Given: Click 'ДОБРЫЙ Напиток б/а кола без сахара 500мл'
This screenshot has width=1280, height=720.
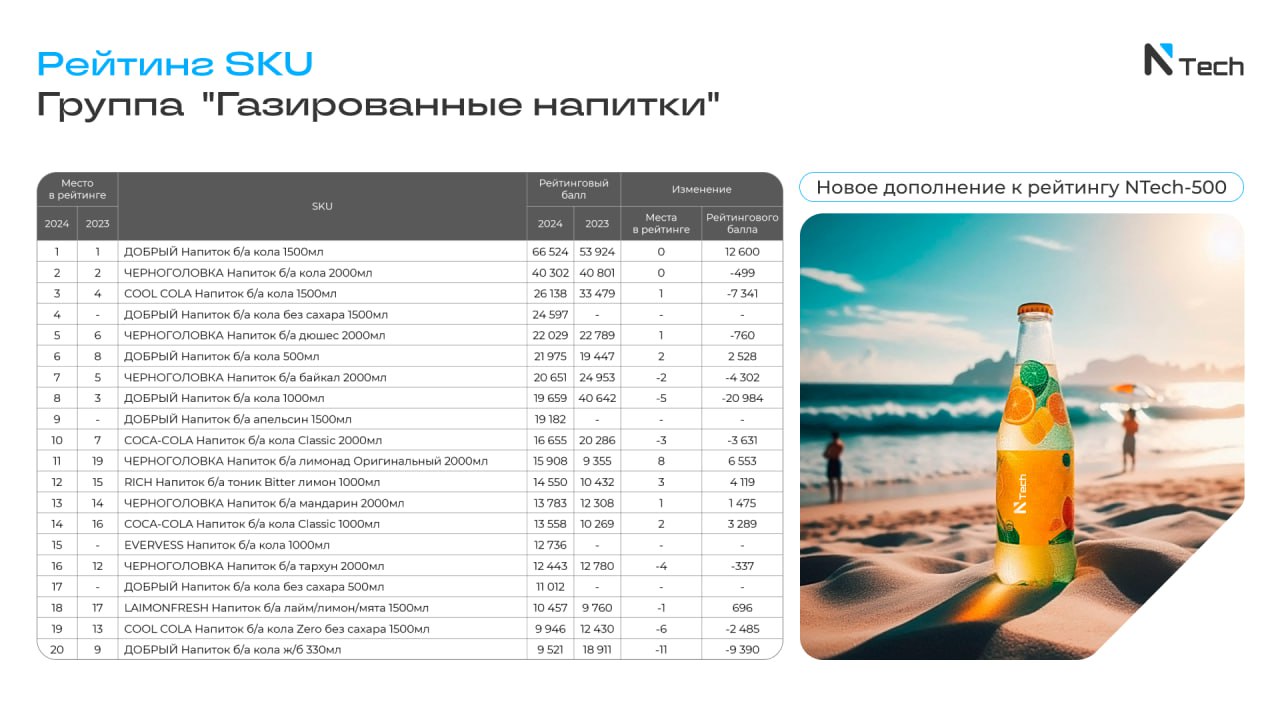Looking at the screenshot, I should pyautogui.click(x=253, y=588).
